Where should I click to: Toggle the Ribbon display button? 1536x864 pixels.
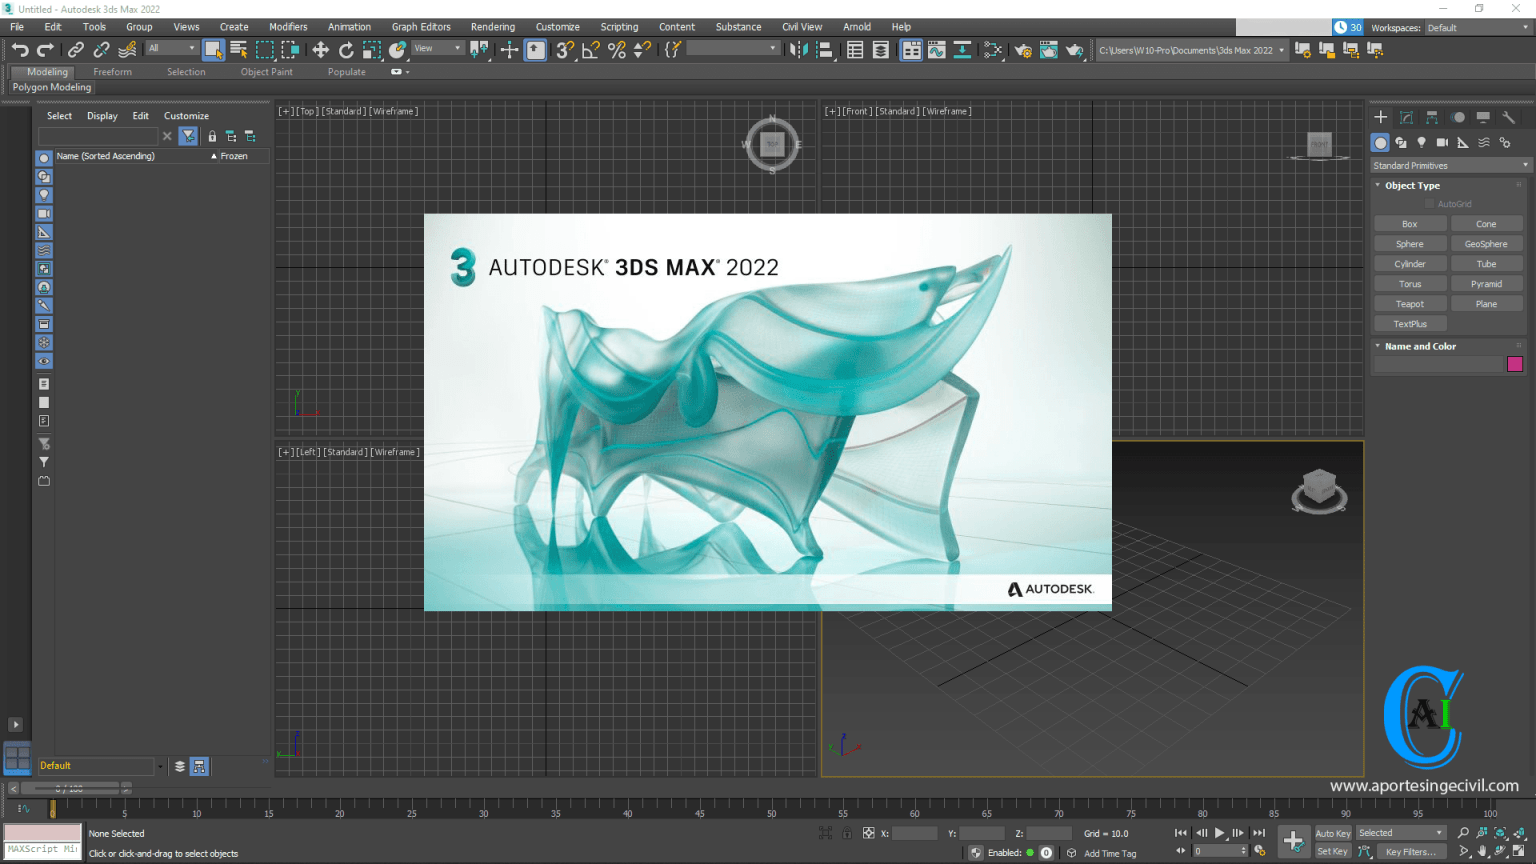(x=911, y=50)
